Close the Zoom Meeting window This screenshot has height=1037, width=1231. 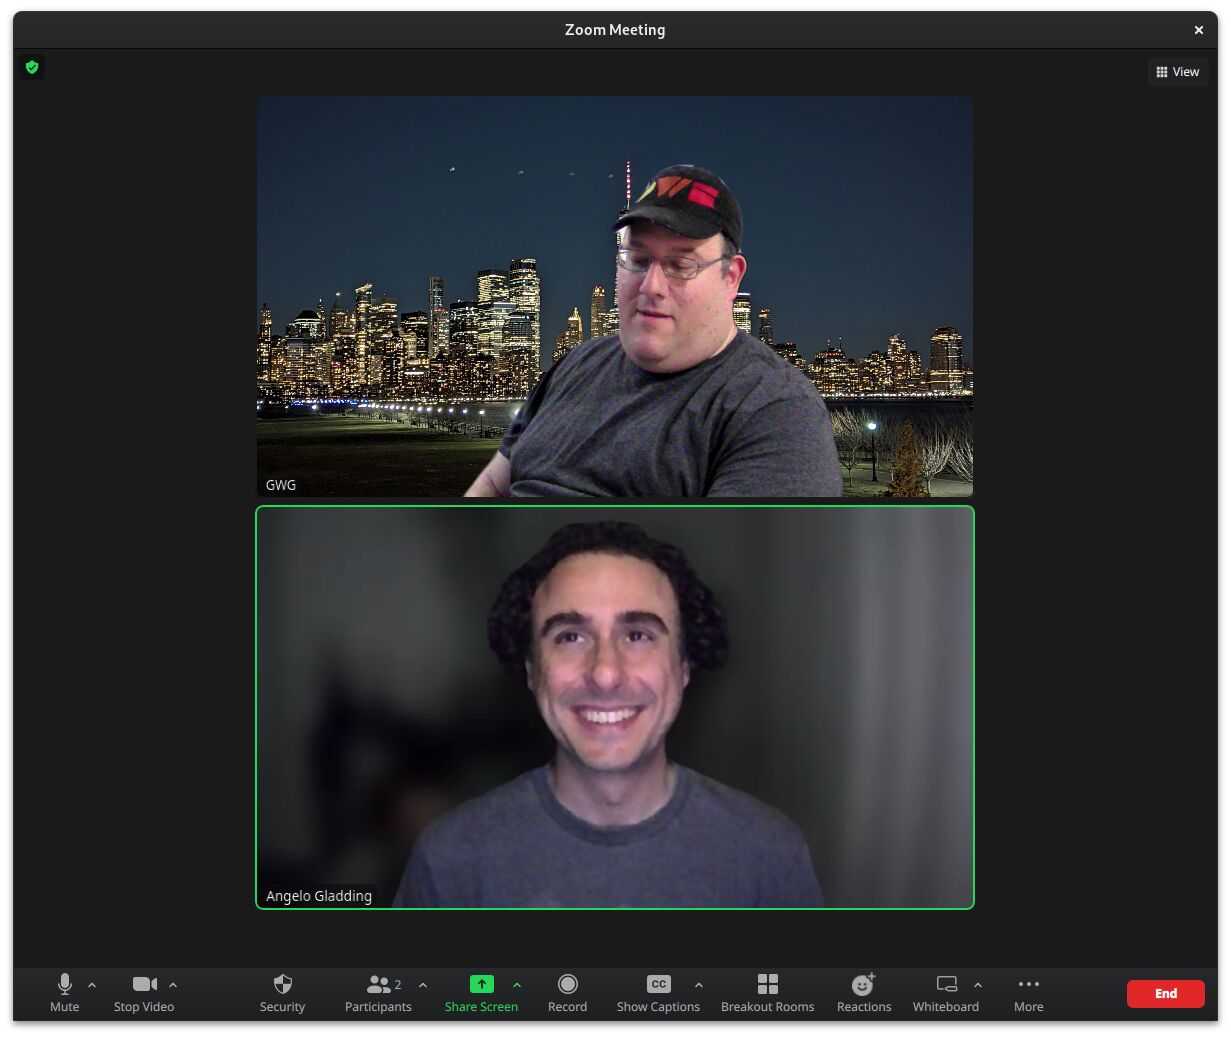coord(1199,30)
